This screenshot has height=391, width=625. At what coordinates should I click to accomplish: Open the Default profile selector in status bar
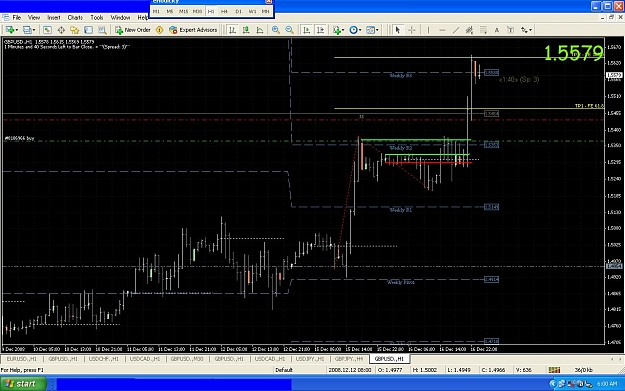point(284,370)
